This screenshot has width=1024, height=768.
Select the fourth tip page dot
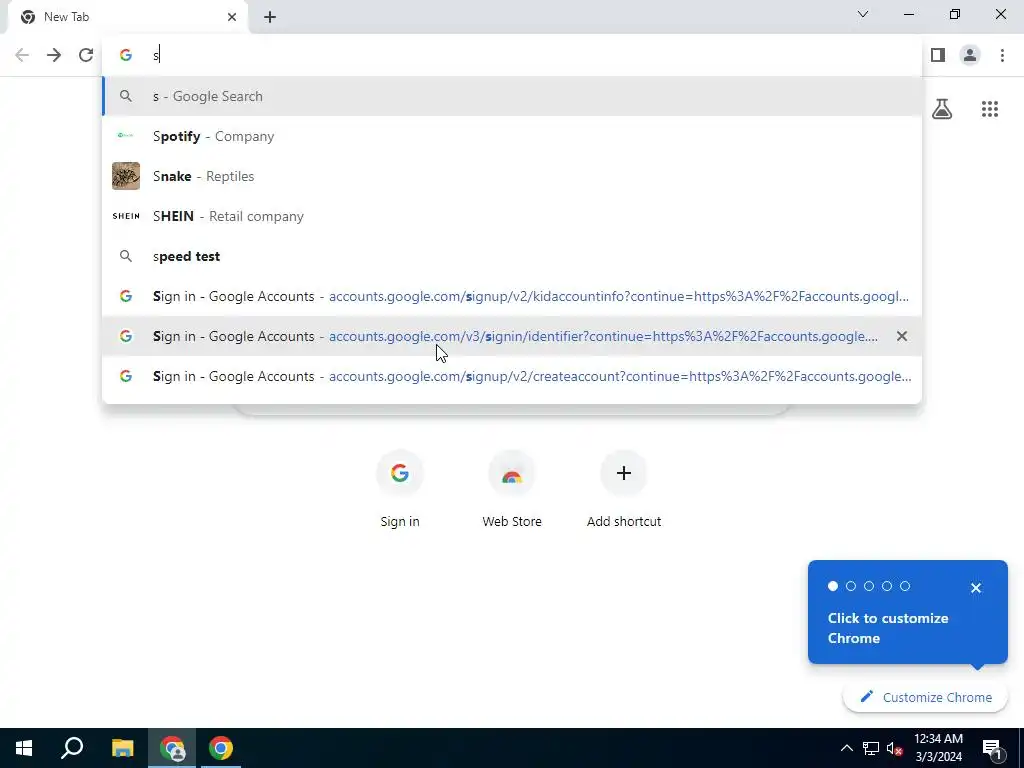[x=887, y=586]
